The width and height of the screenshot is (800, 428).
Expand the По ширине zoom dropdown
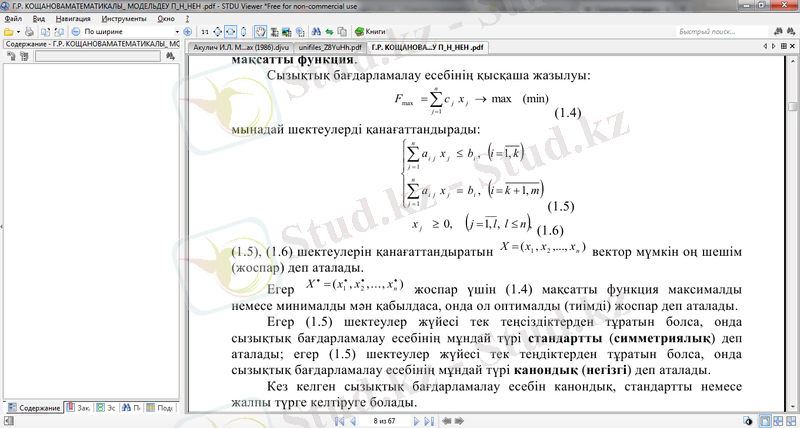click(178, 32)
